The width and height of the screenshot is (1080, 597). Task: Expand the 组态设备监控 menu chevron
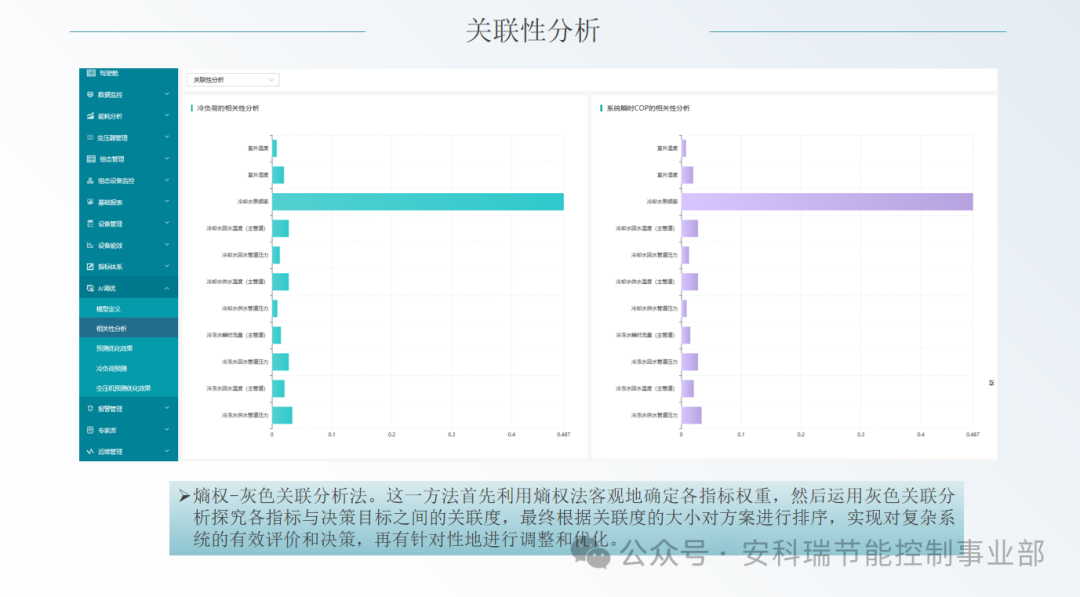point(167,180)
